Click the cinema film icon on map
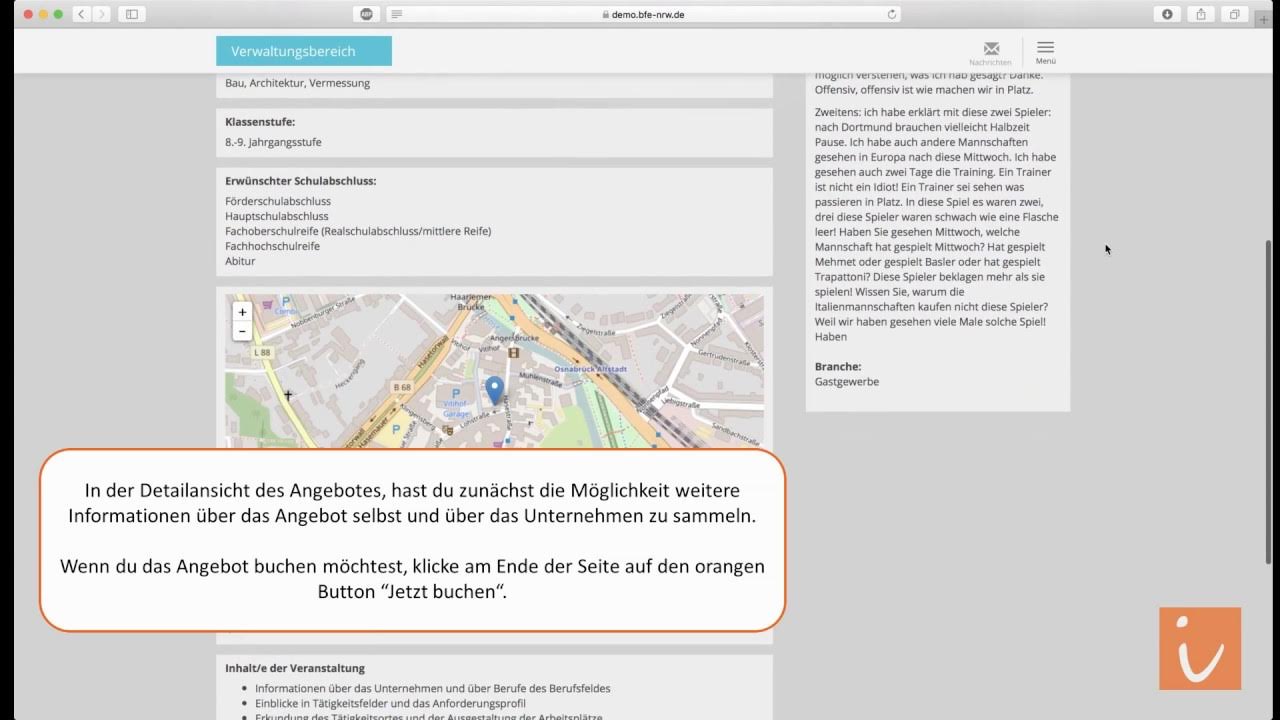The image size is (1280, 720). [514, 352]
